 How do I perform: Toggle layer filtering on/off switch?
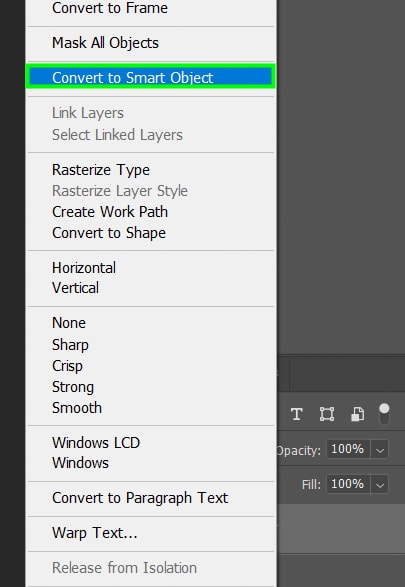point(384,414)
